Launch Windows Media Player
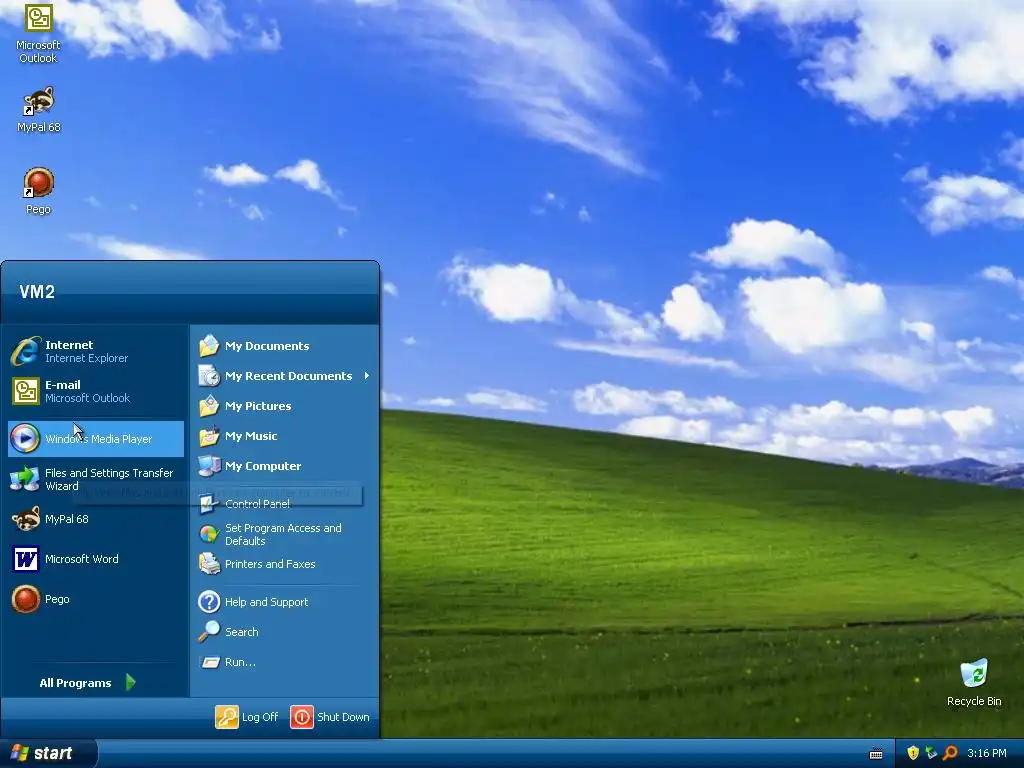 (x=96, y=439)
